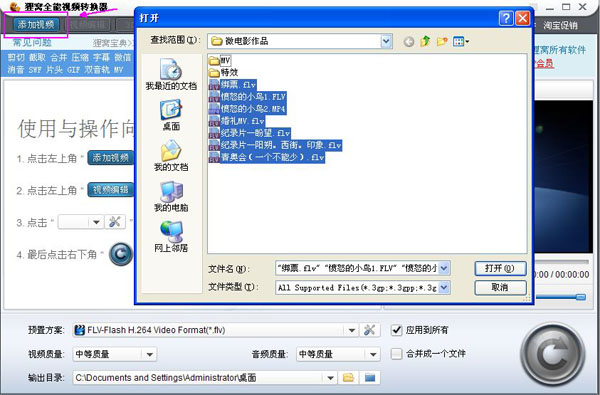Click the 打开 (Open) button in the dialog

pyautogui.click(x=500, y=268)
